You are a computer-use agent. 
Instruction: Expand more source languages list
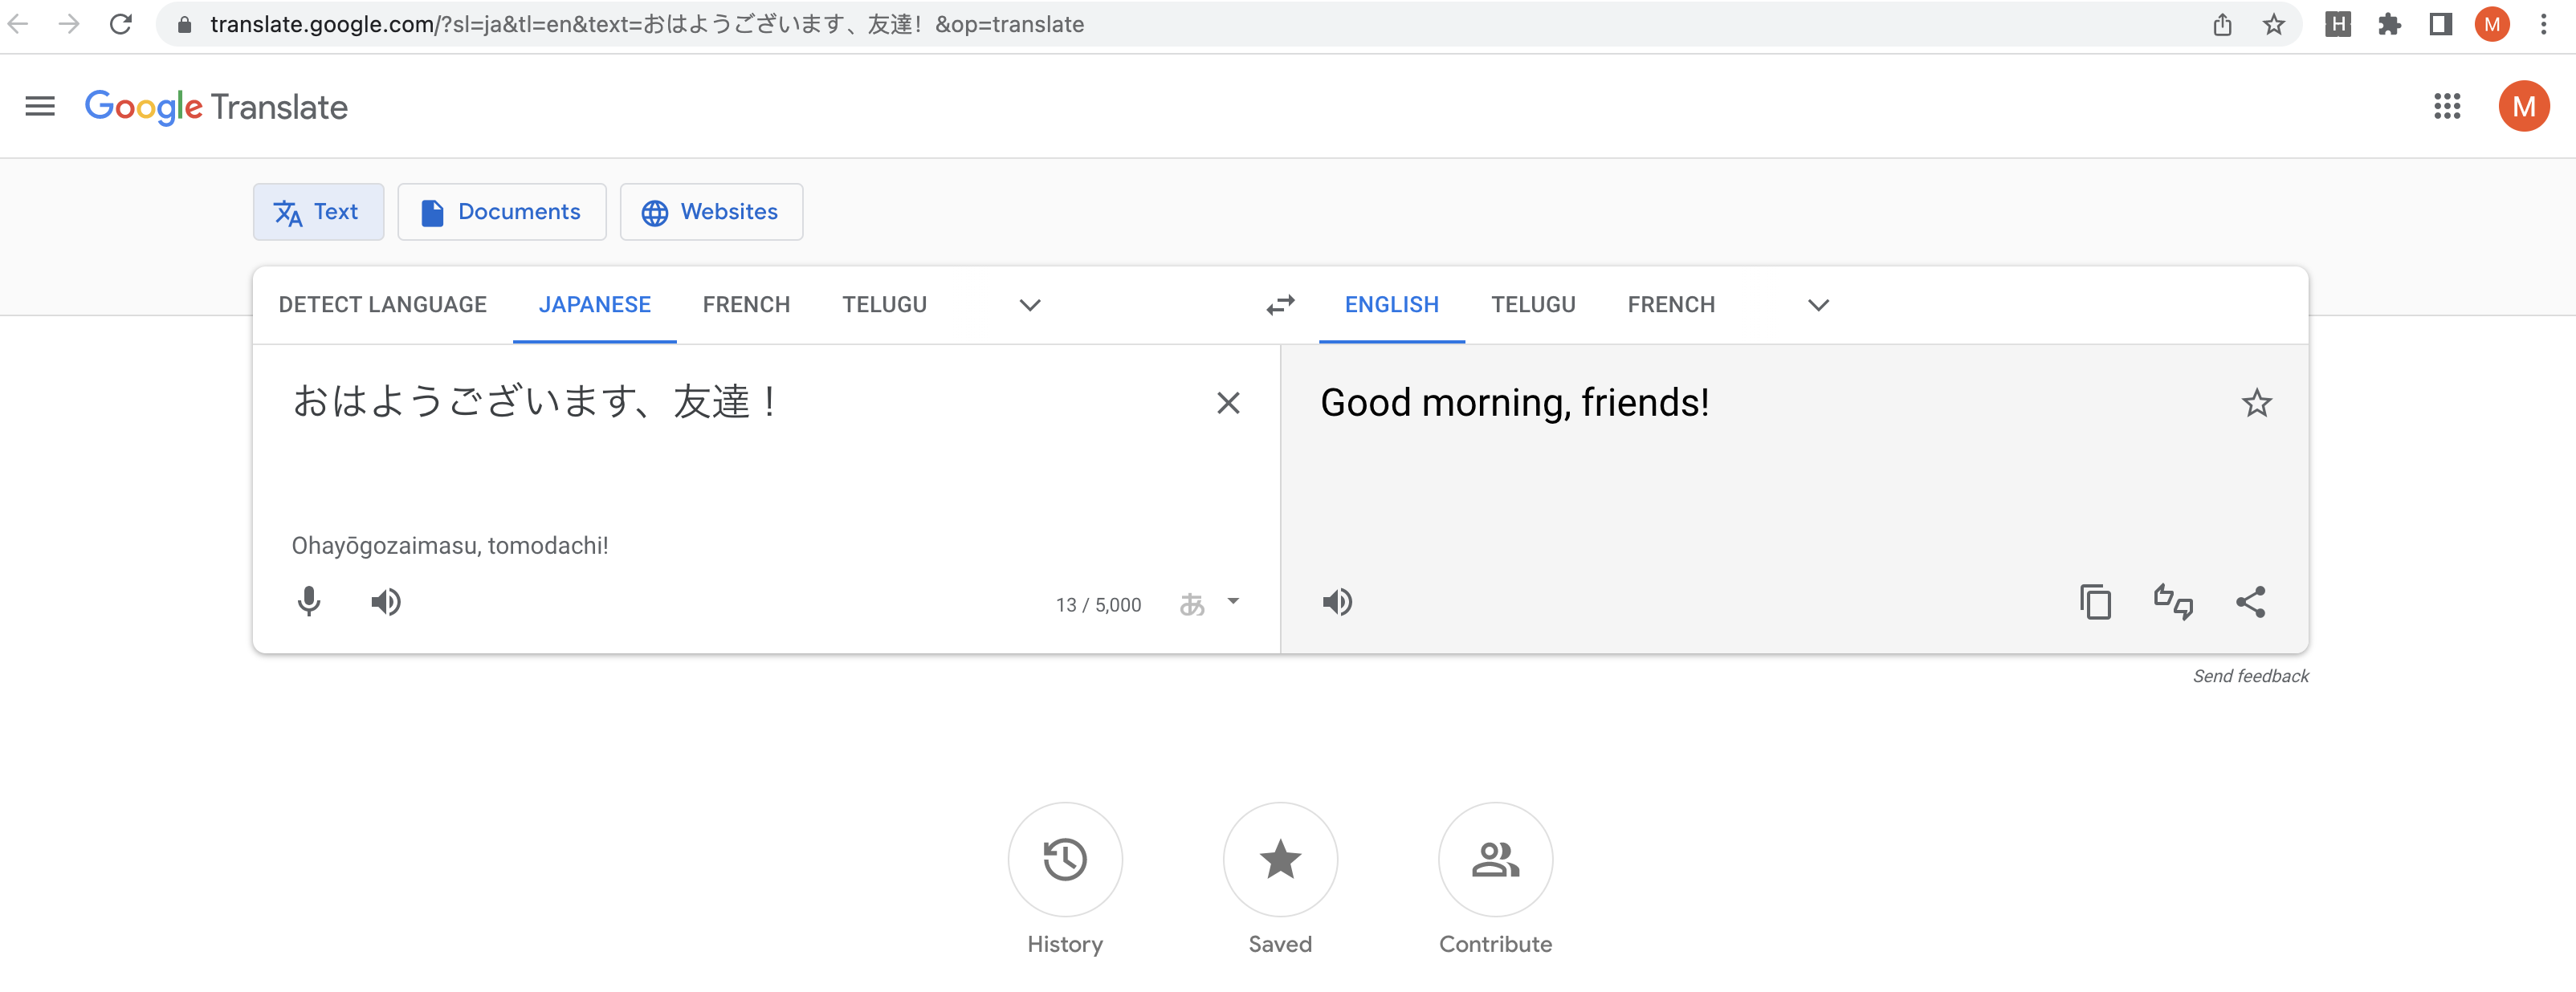[x=1030, y=304]
